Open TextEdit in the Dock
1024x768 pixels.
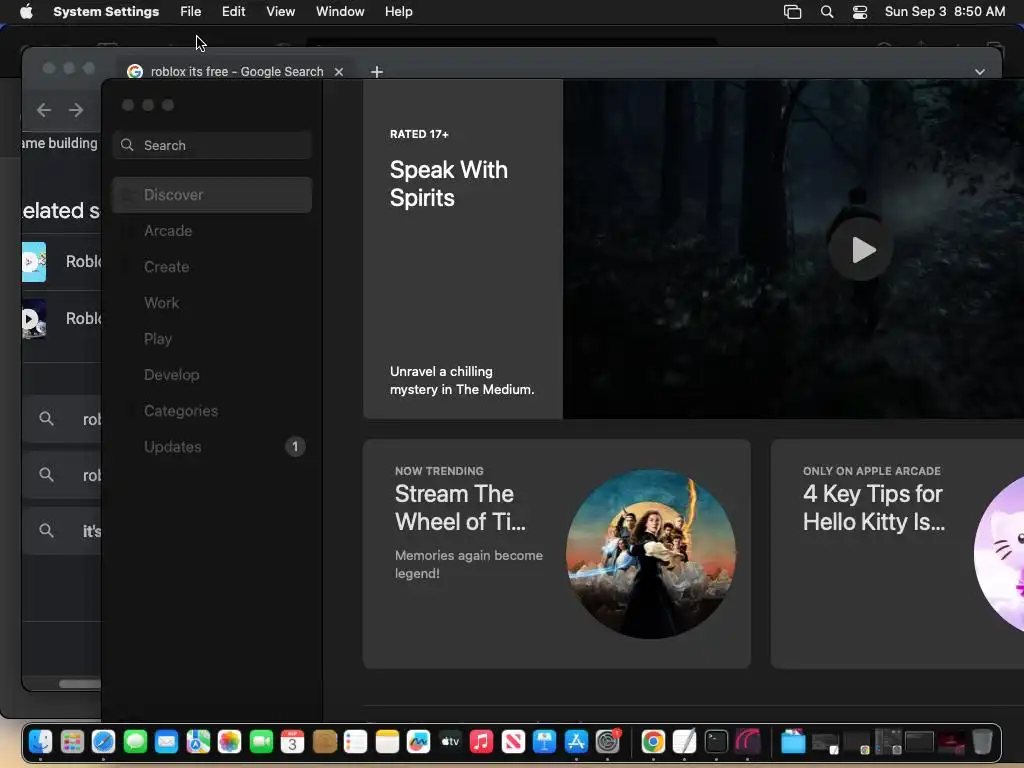pos(684,742)
